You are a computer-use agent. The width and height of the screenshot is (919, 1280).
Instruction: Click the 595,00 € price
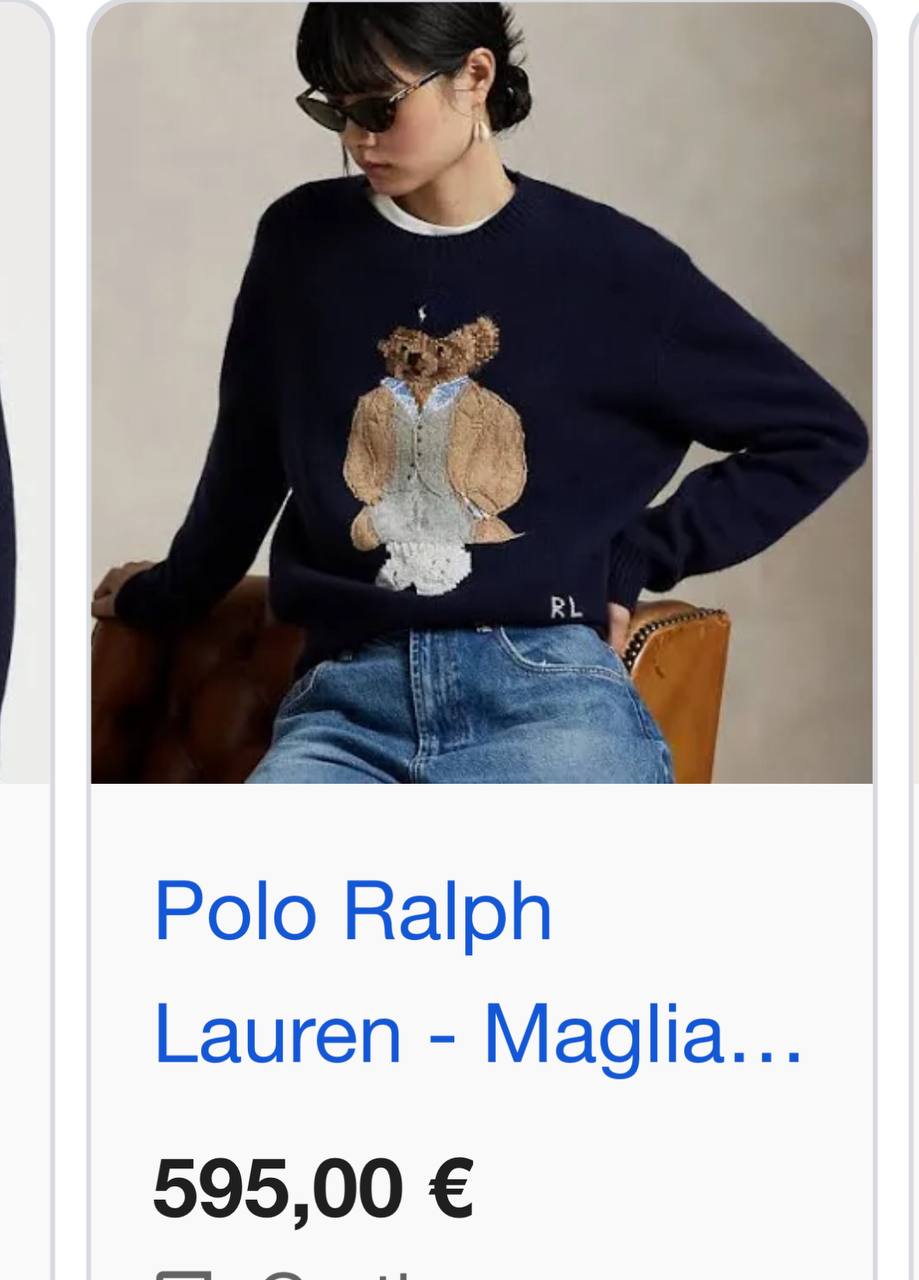313,1189
